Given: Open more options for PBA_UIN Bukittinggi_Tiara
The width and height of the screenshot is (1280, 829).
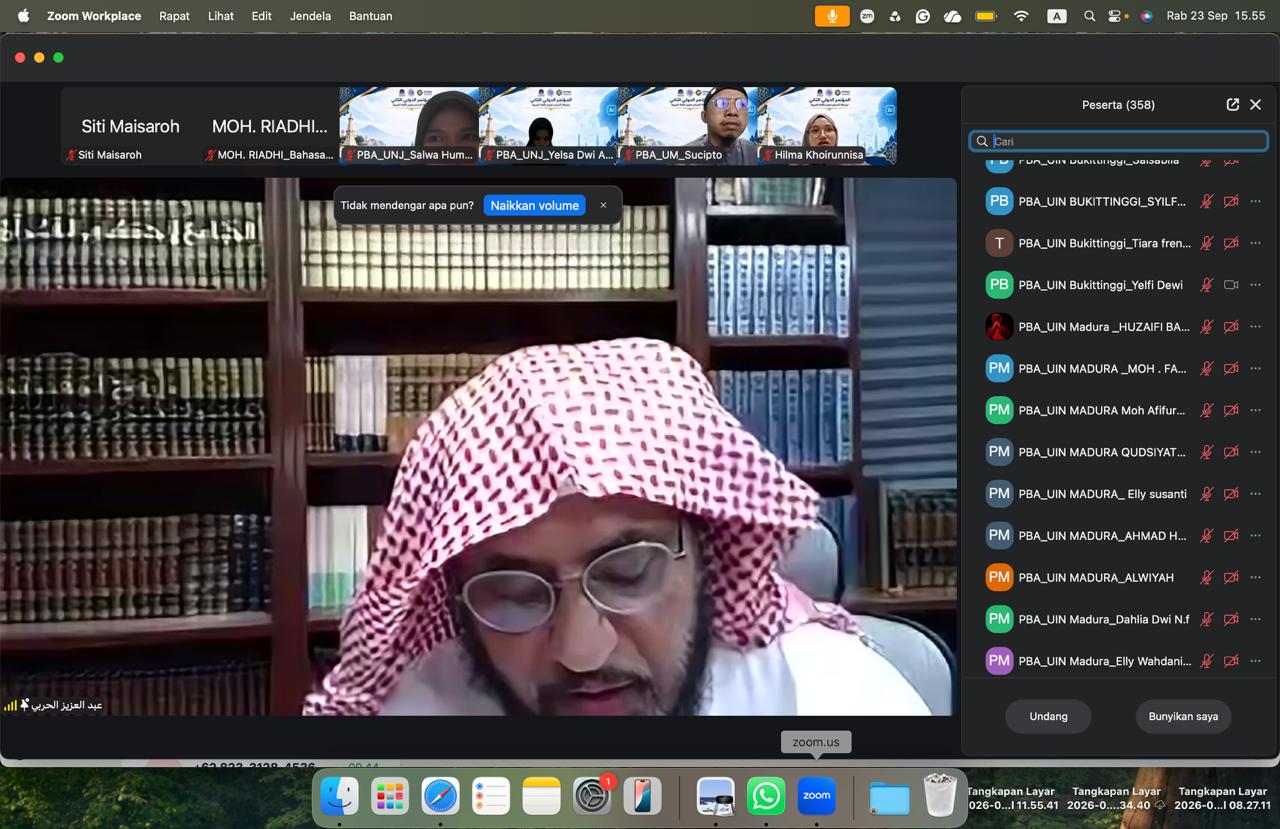Looking at the screenshot, I should point(1256,243).
